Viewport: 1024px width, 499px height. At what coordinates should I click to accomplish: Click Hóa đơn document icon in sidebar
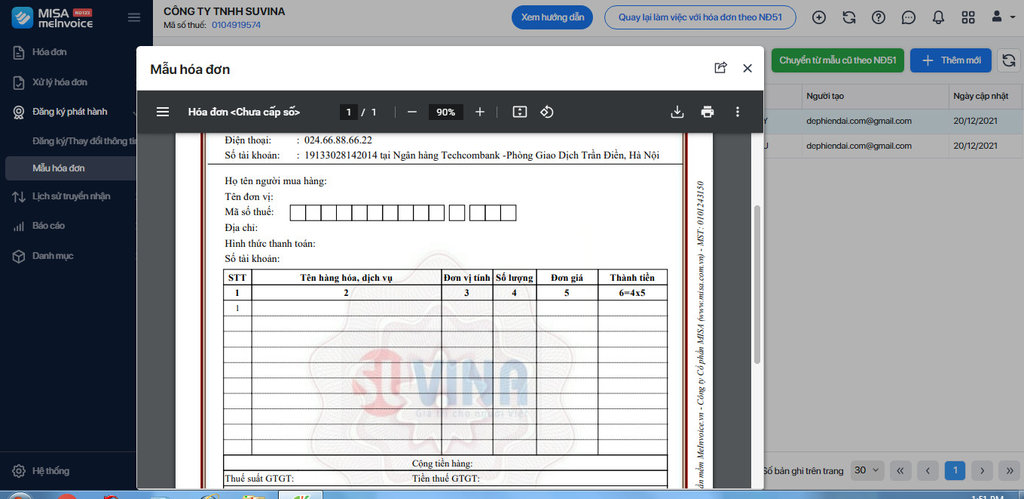coord(19,52)
